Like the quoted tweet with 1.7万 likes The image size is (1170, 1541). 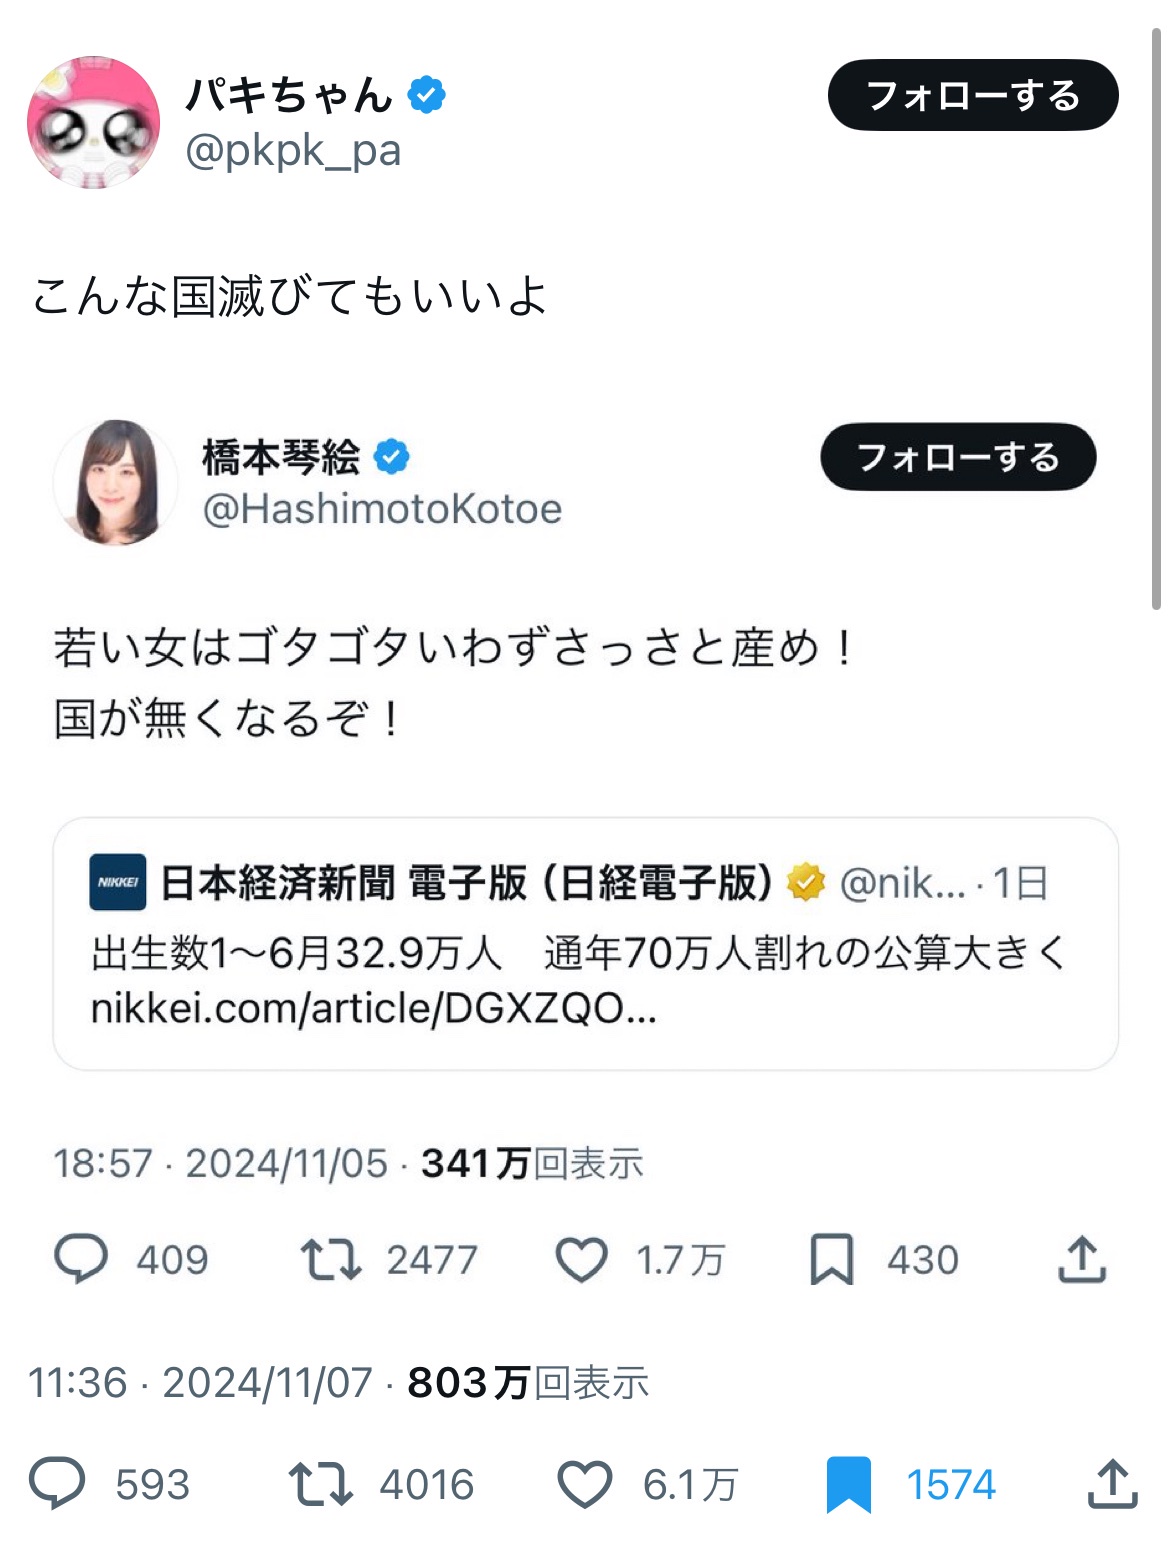click(581, 1260)
